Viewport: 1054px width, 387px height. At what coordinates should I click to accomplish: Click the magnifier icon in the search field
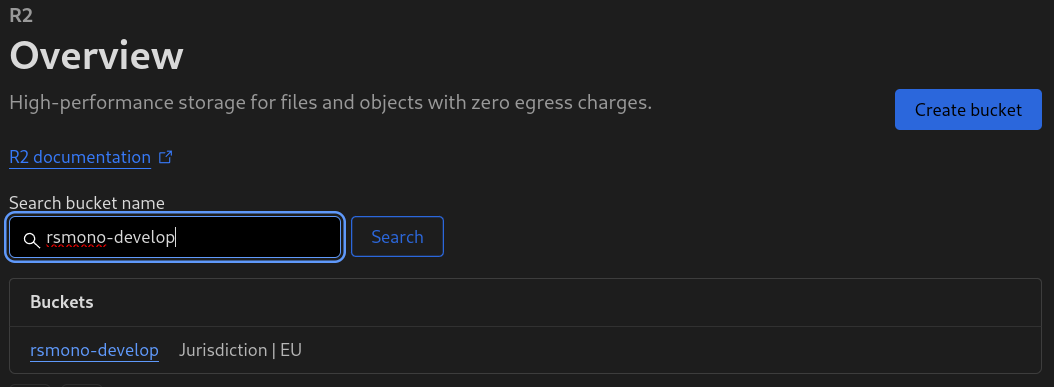[32, 239]
